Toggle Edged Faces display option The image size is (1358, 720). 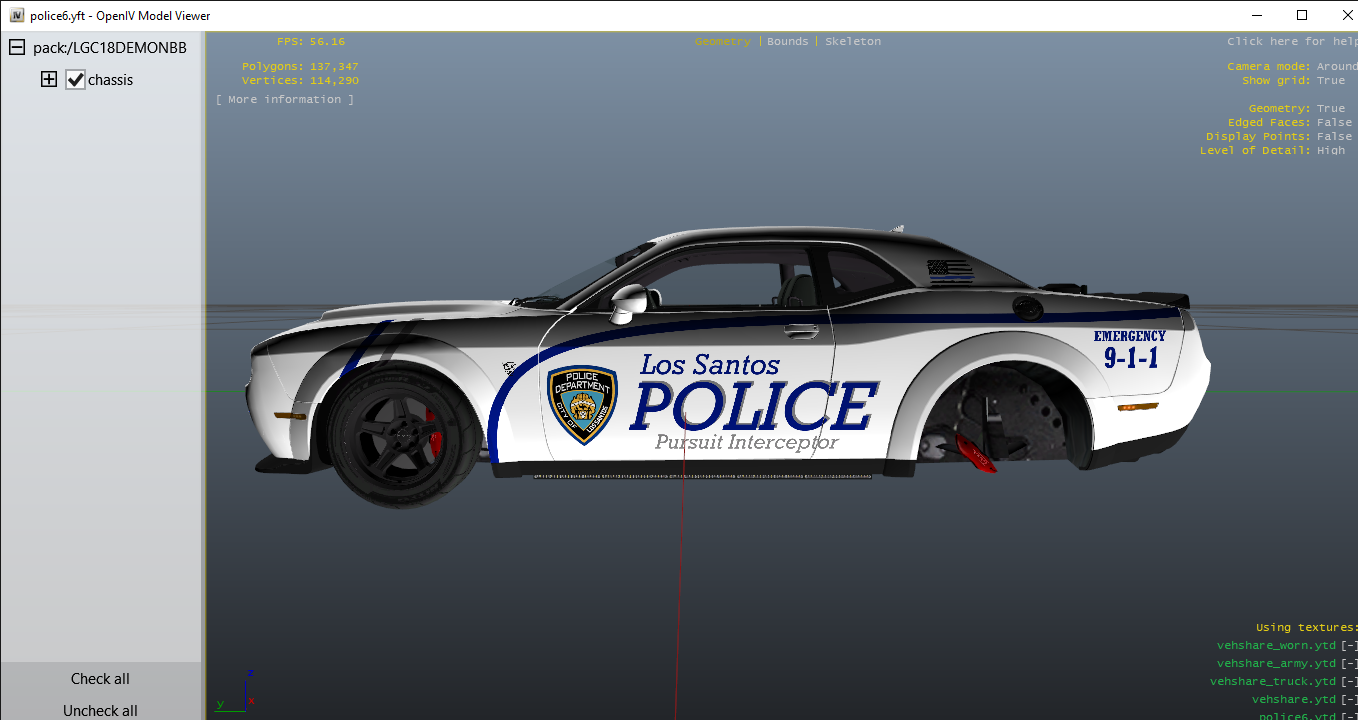[1334, 123]
